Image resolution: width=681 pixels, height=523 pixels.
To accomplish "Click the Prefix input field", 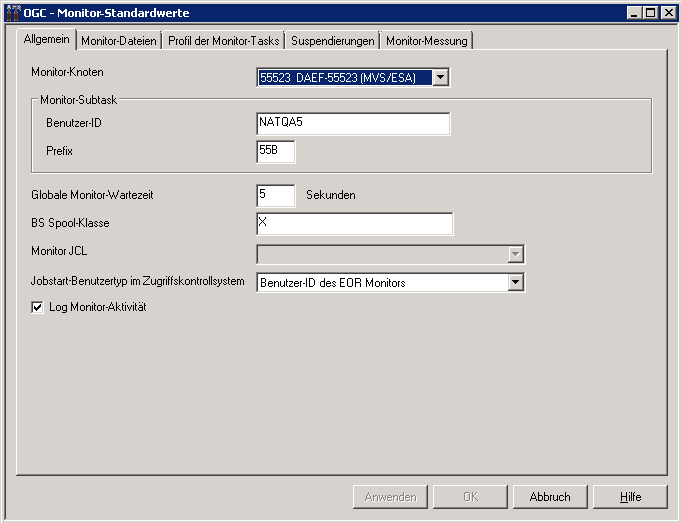I will coord(276,152).
